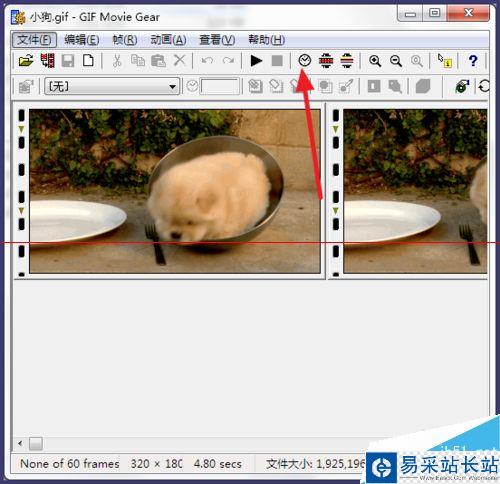The height and width of the screenshot is (484, 500).
Task: Create a new blank animation
Action: click(x=88, y=61)
